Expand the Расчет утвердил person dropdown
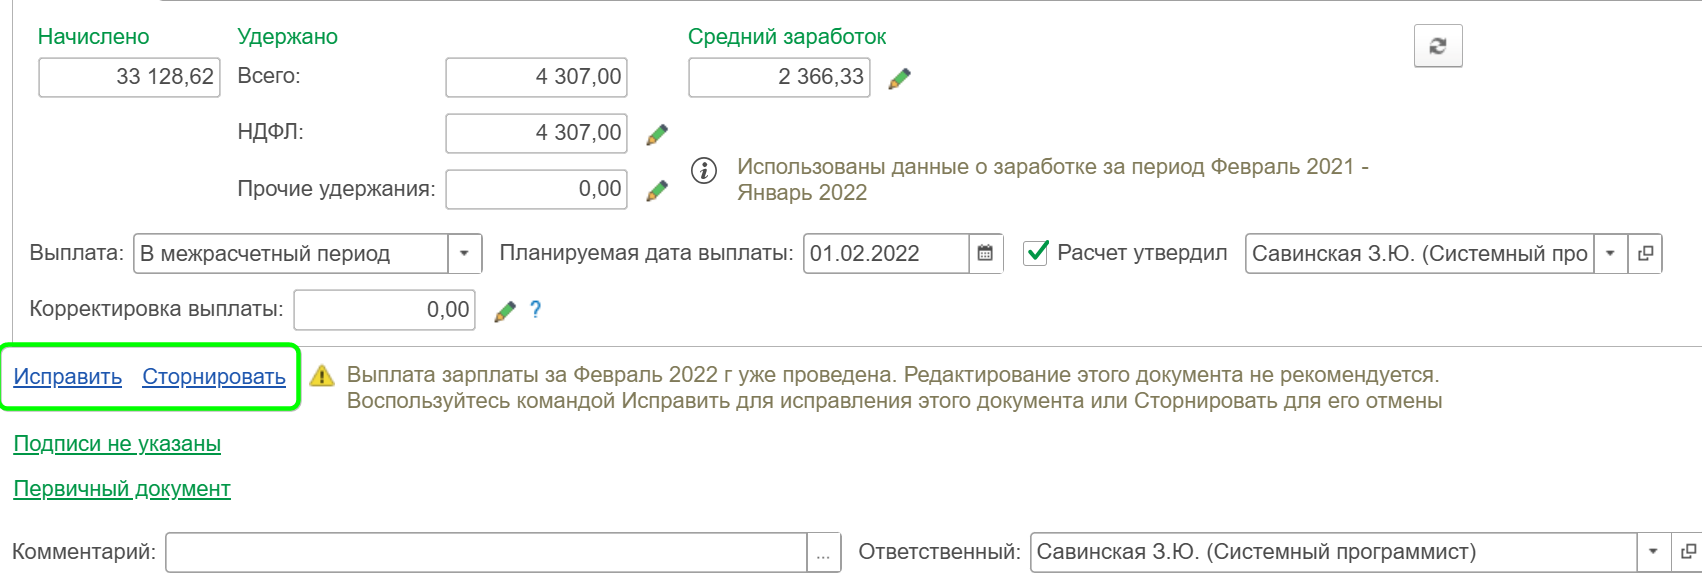The image size is (1702, 576). pyautogui.click(x=1608, y=253)
